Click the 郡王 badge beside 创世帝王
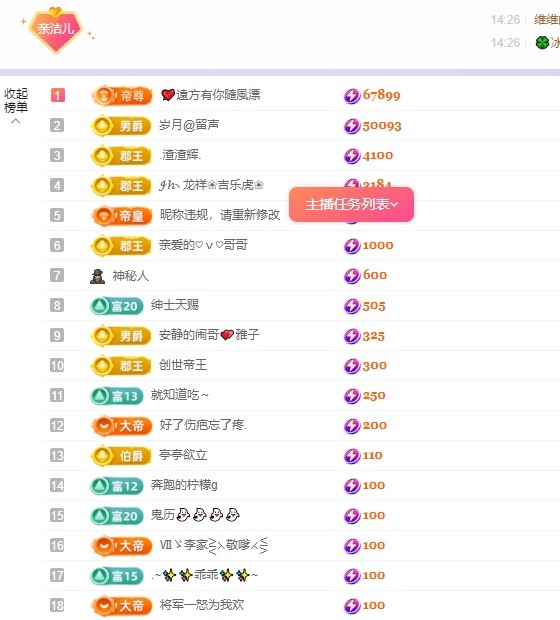560x620 pixels. [121, 366]
